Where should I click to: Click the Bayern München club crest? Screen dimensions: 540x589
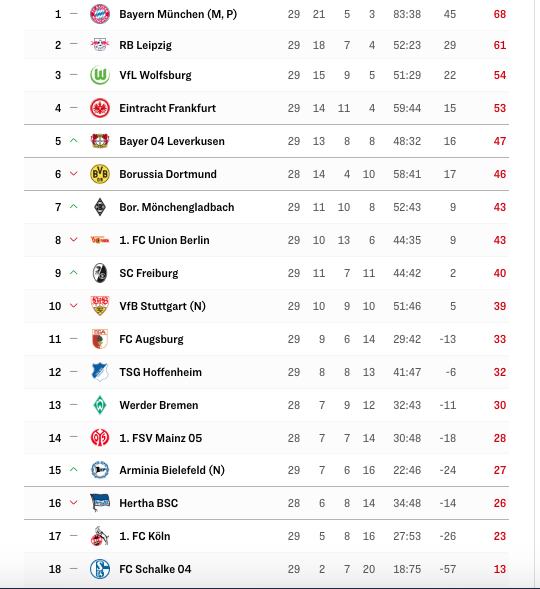(x=100, y=14)
